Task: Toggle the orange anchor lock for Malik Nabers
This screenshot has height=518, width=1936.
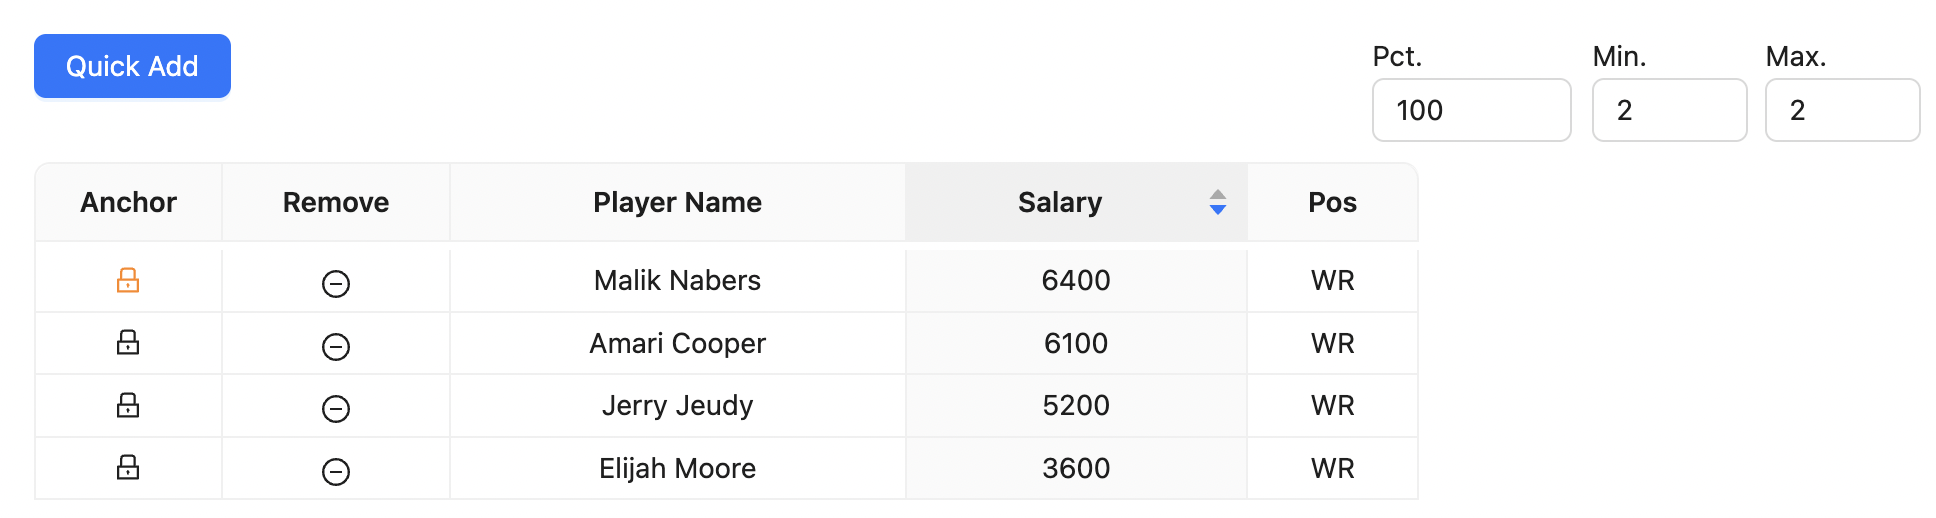Action: 128,280
